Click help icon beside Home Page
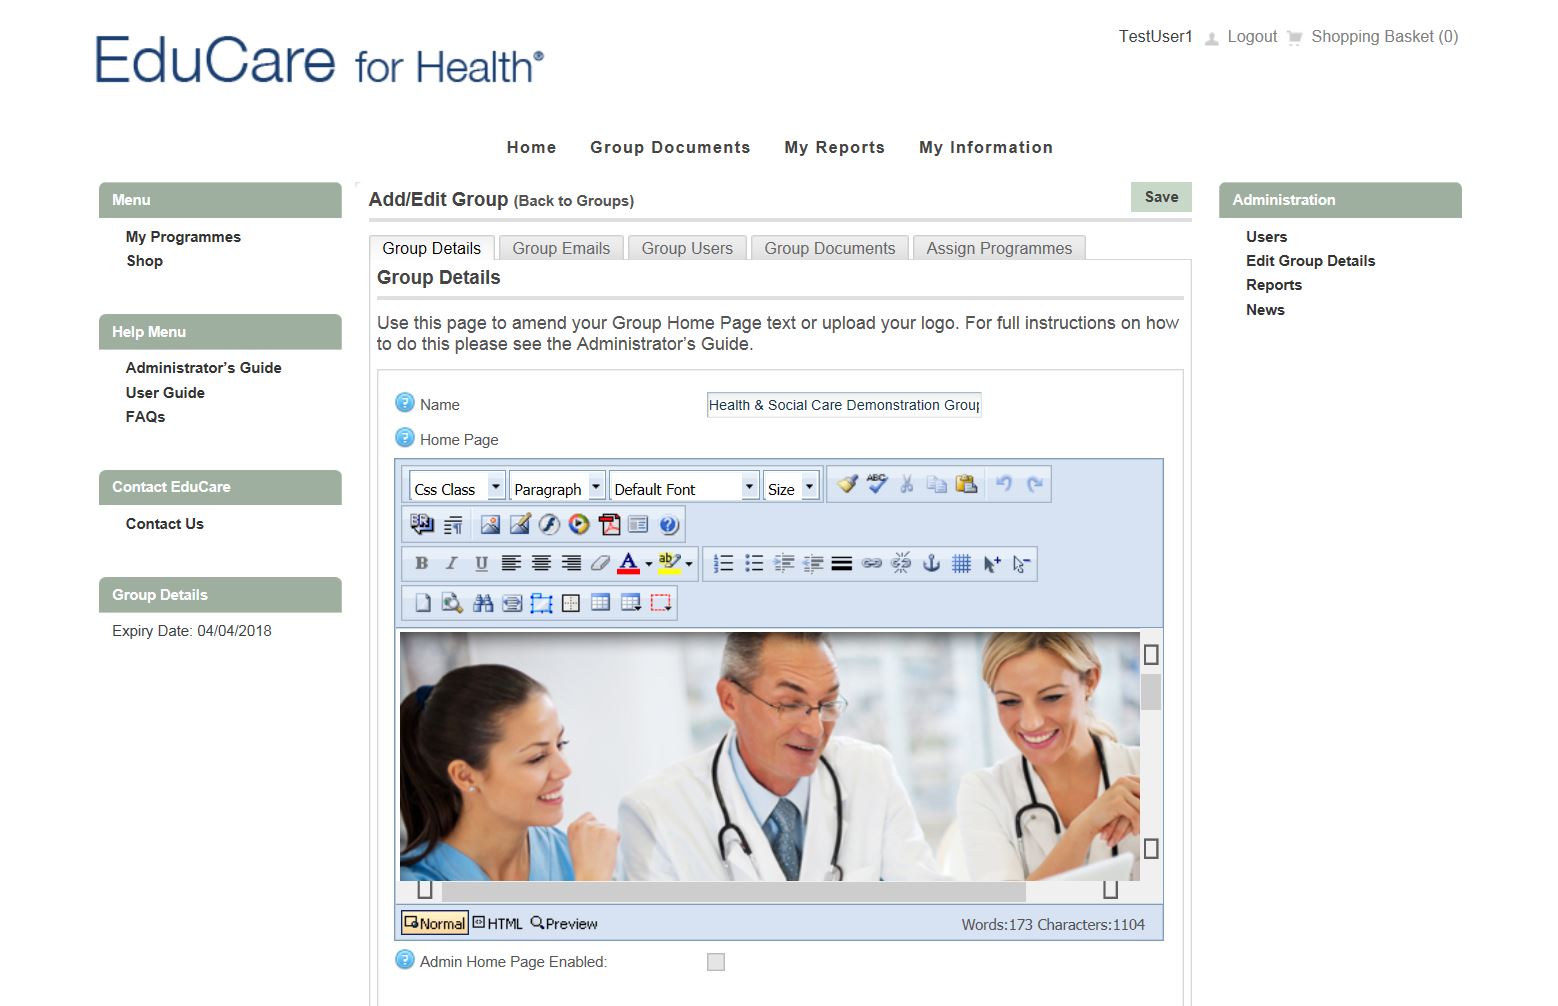 [405, 438]
